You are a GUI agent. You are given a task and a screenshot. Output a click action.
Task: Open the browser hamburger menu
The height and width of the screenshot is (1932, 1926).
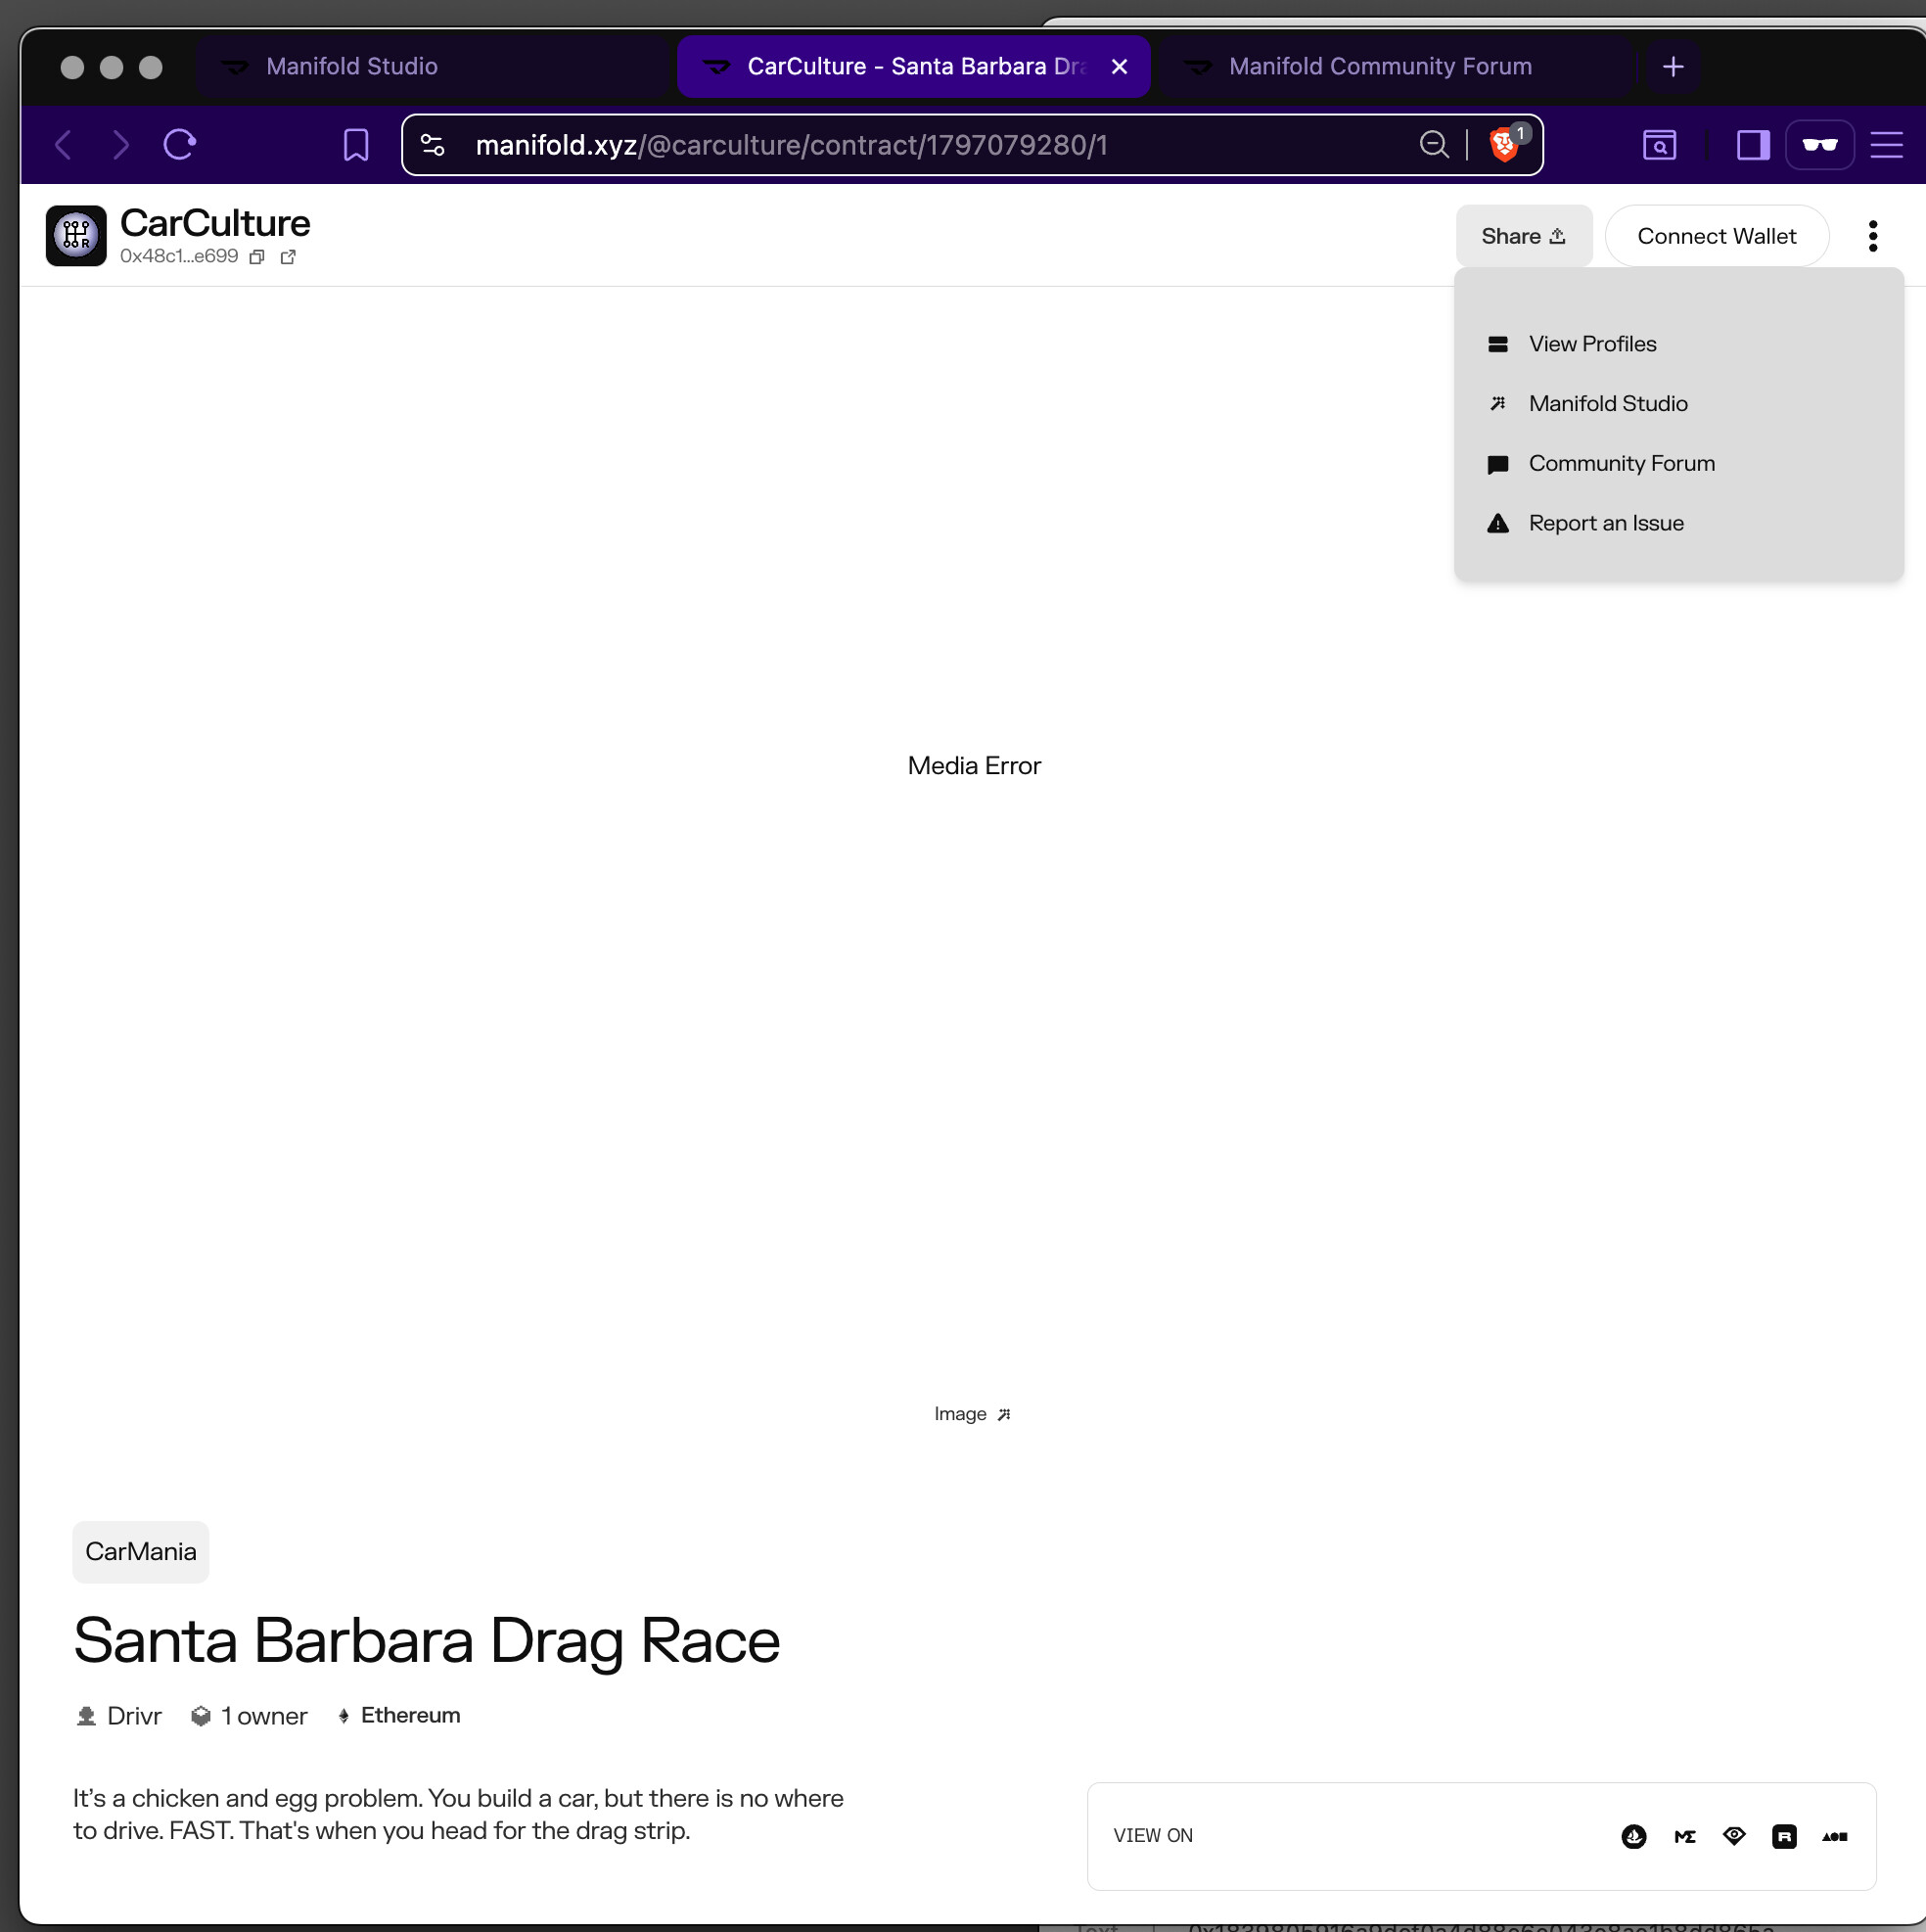pyautogui.click(x=1886, y=145)
